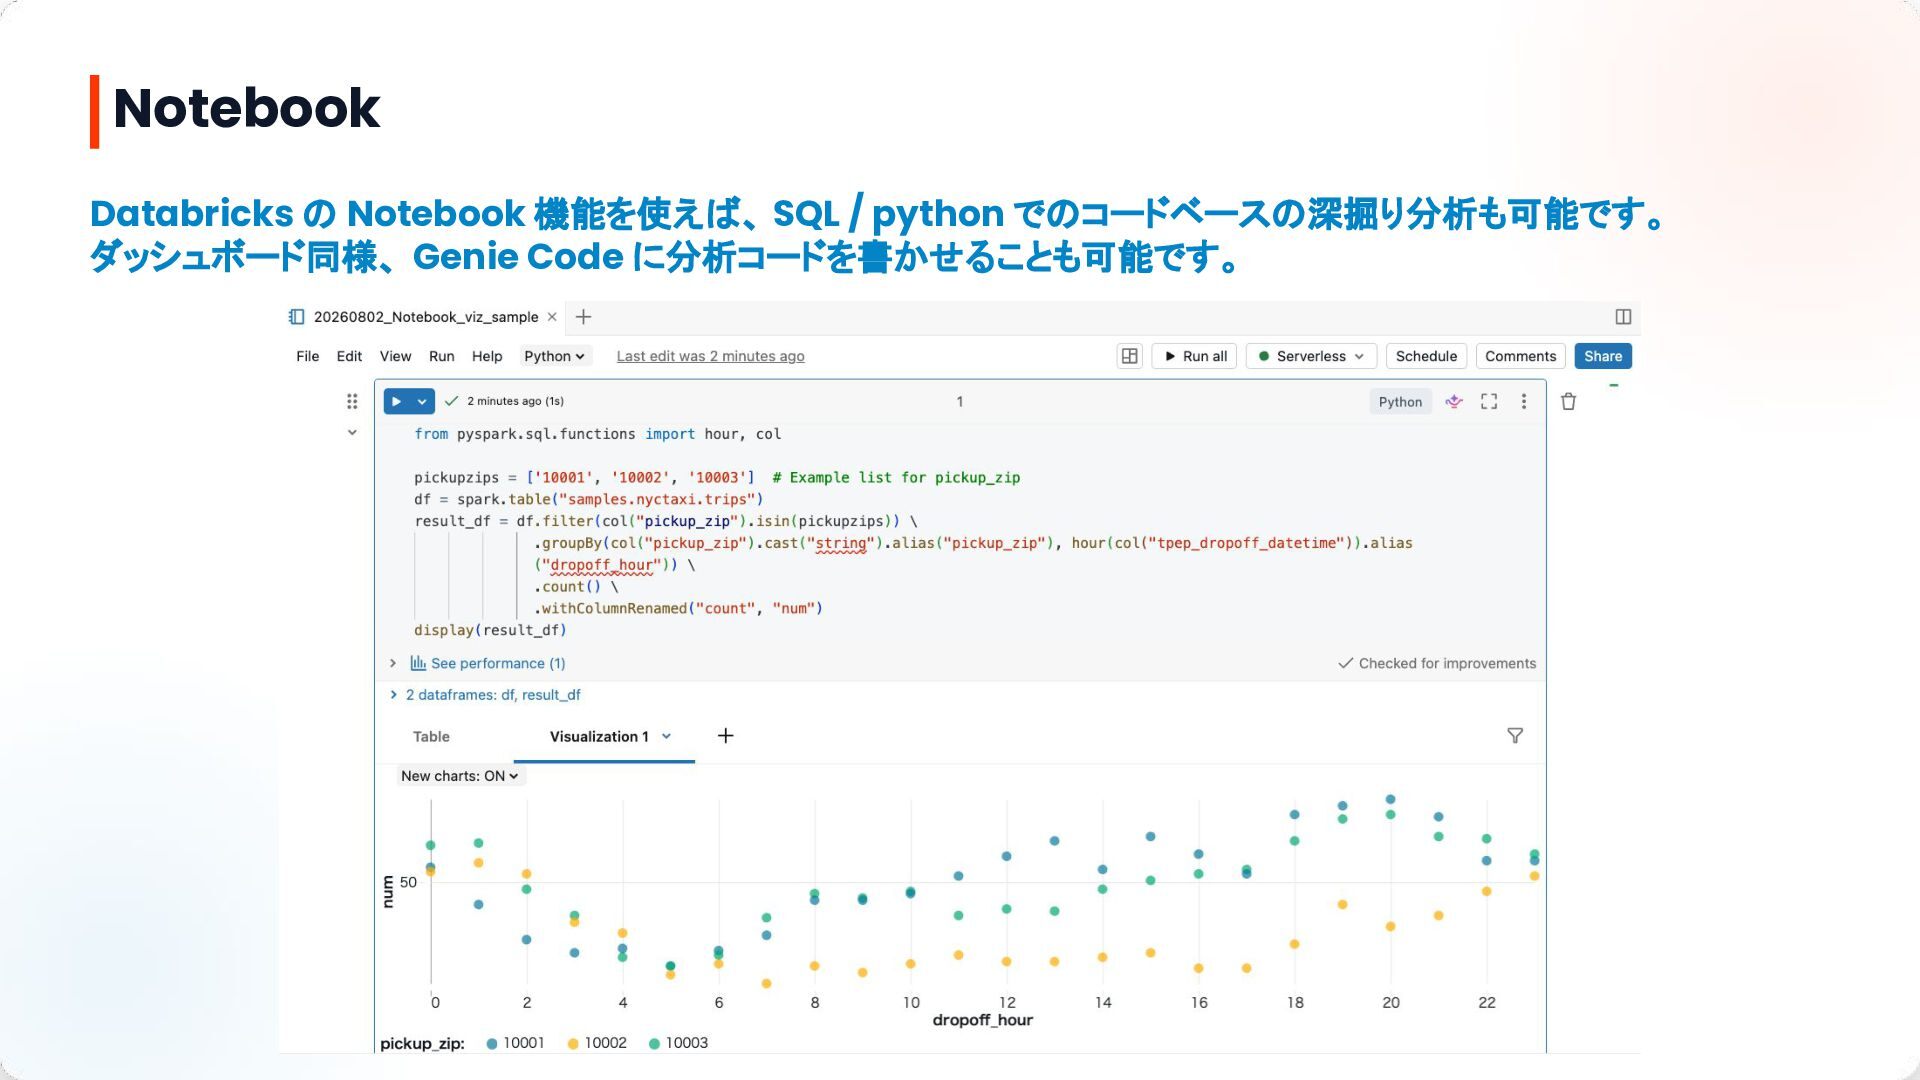This screenshot has height=1080, width=1920.
Task: Close the 20260802_Notebook_viz_sample tab
Action: tap(552, 317)
